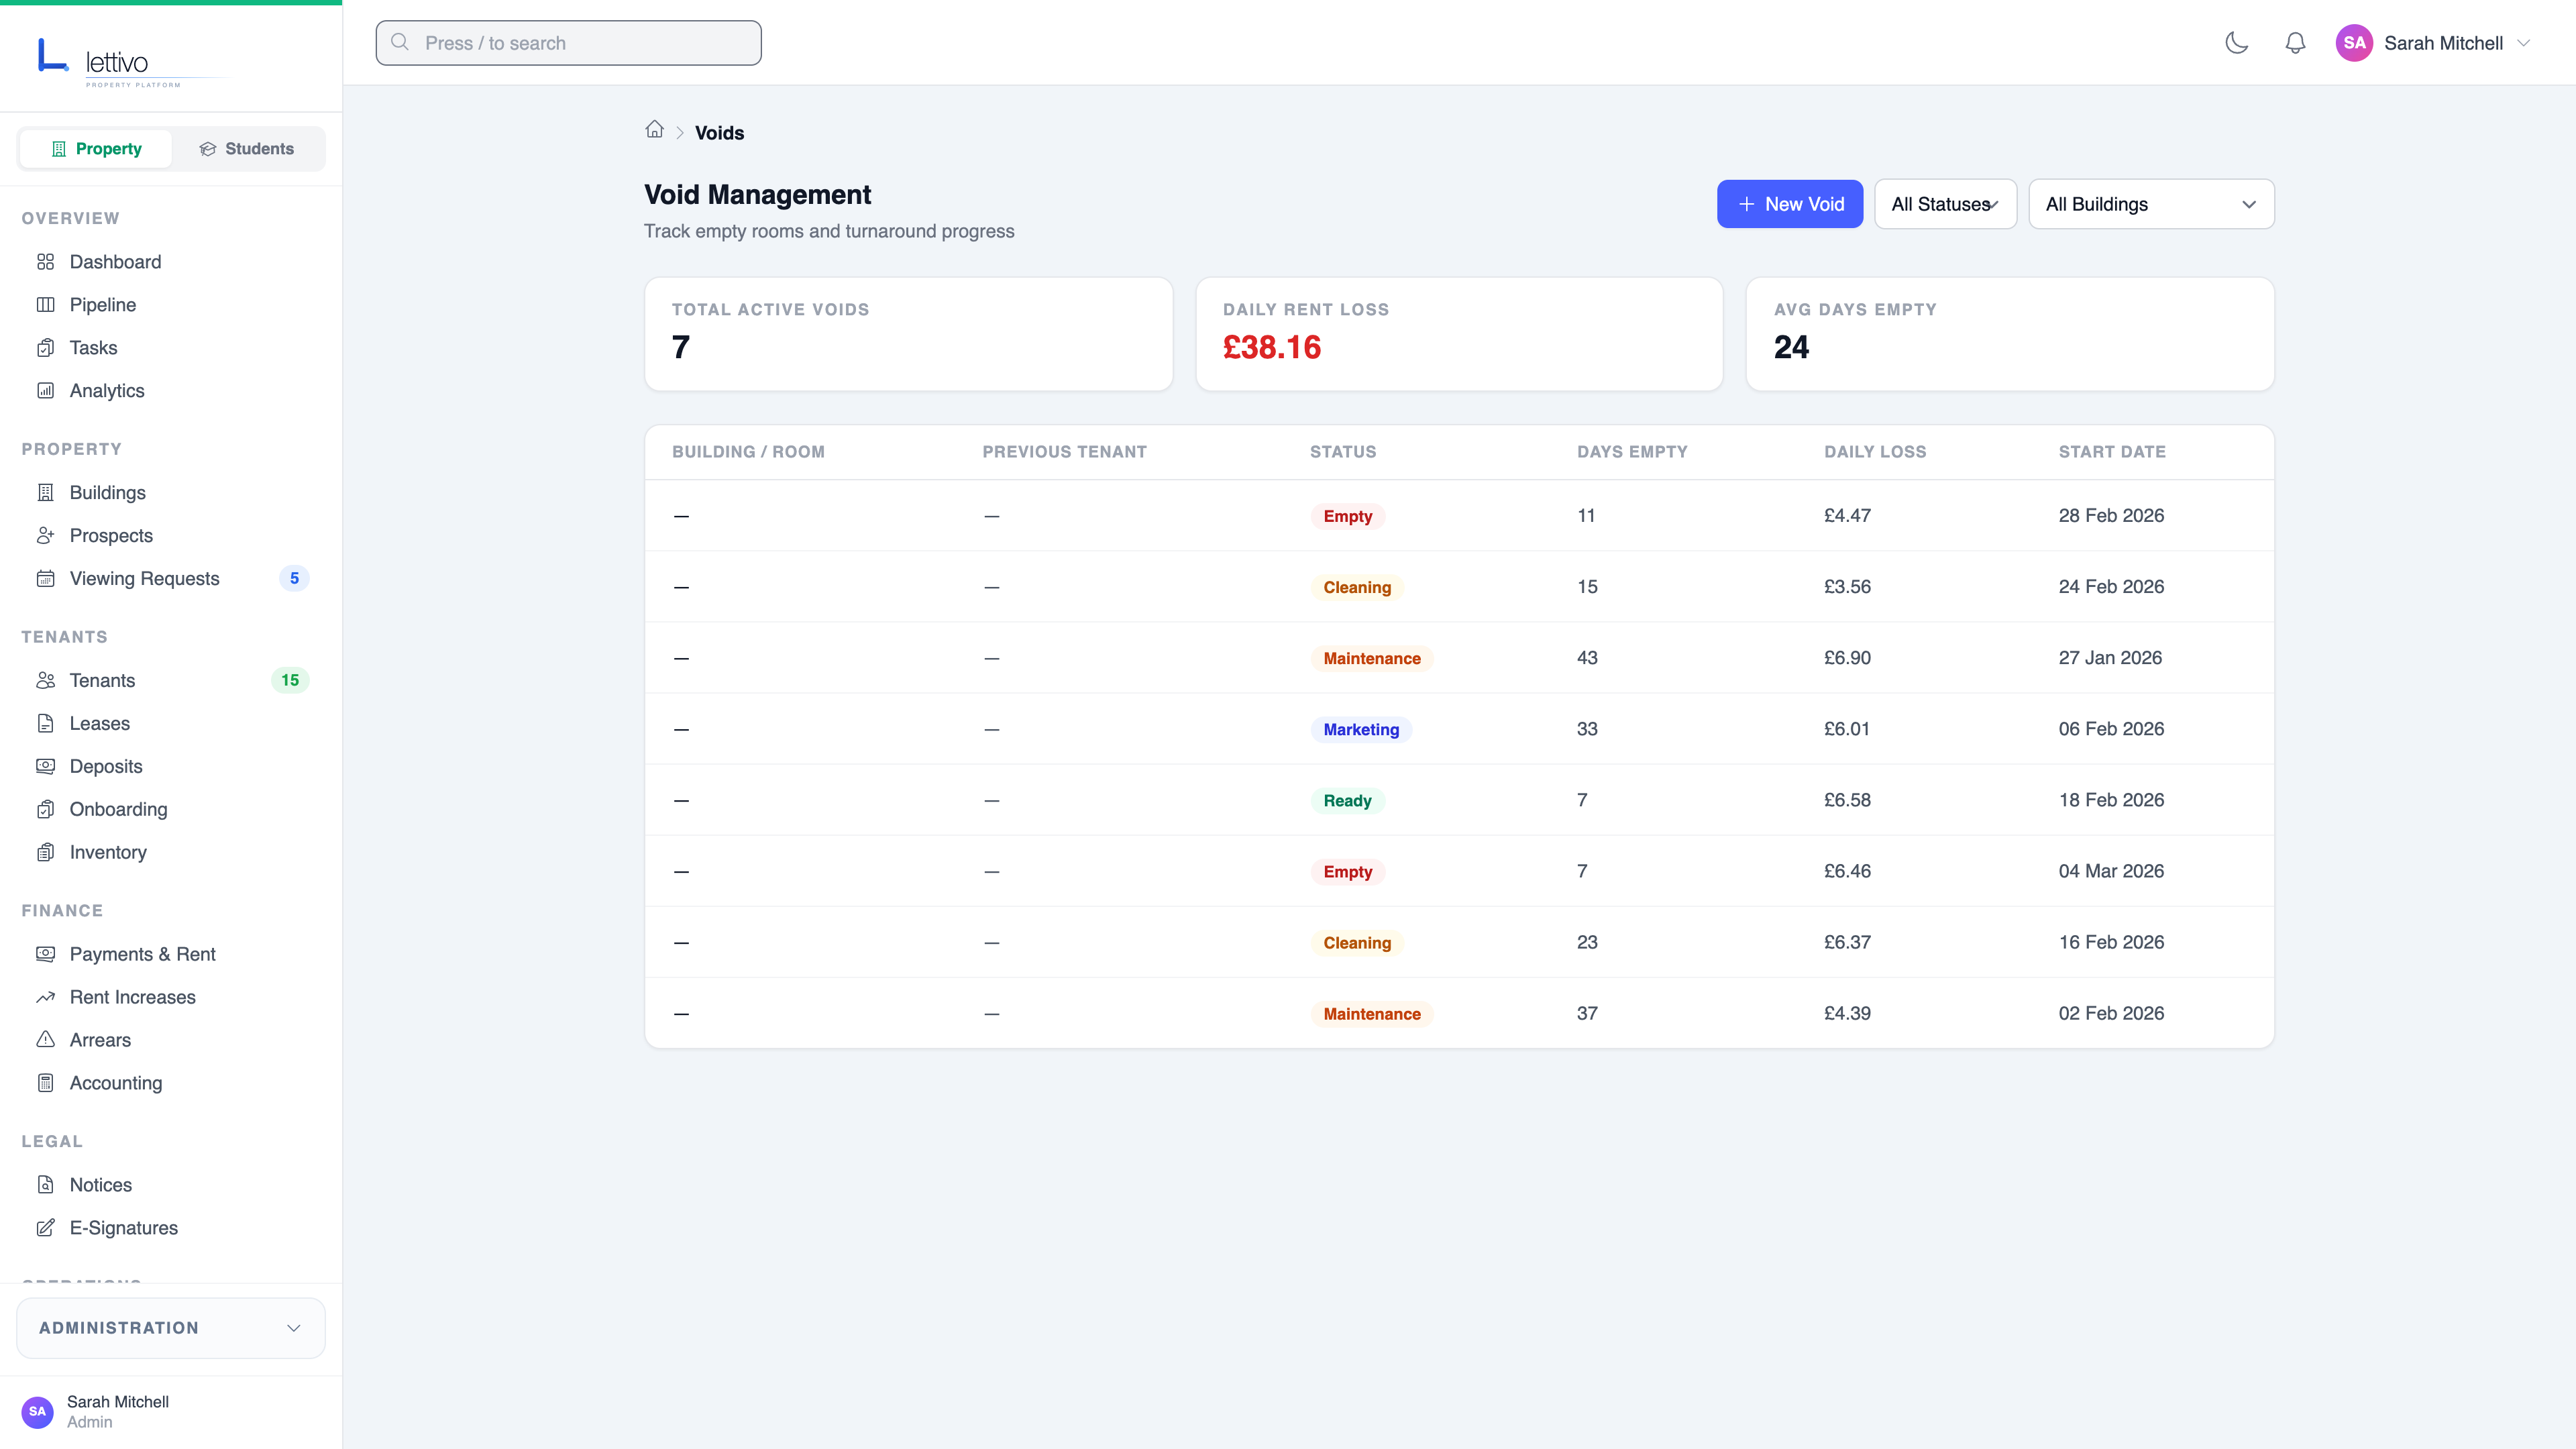This screenshot has height=1449, width=2576.
Task: Open the All Buildings dropdown
Action: coord(2152,204)
